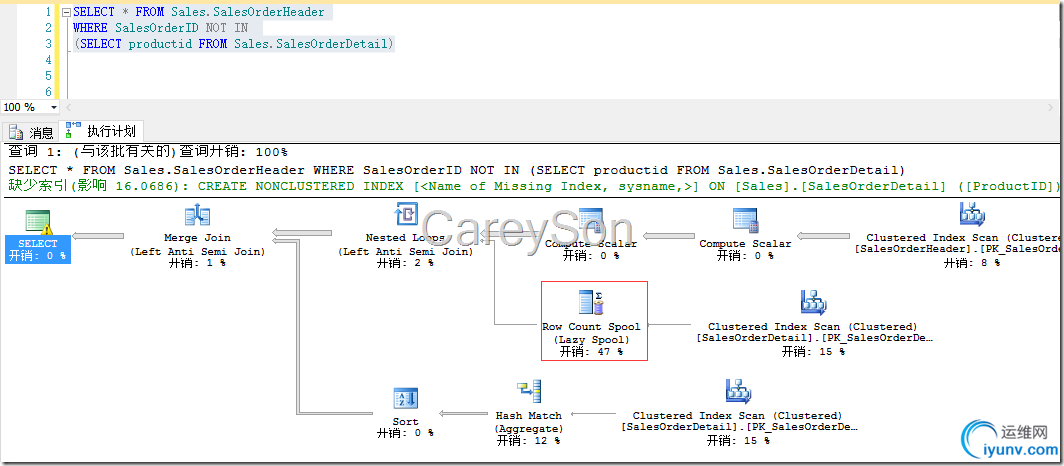
Task: Click Merge Join (Left Anti Semi Join) label
Action: click(x=197, y=244)
